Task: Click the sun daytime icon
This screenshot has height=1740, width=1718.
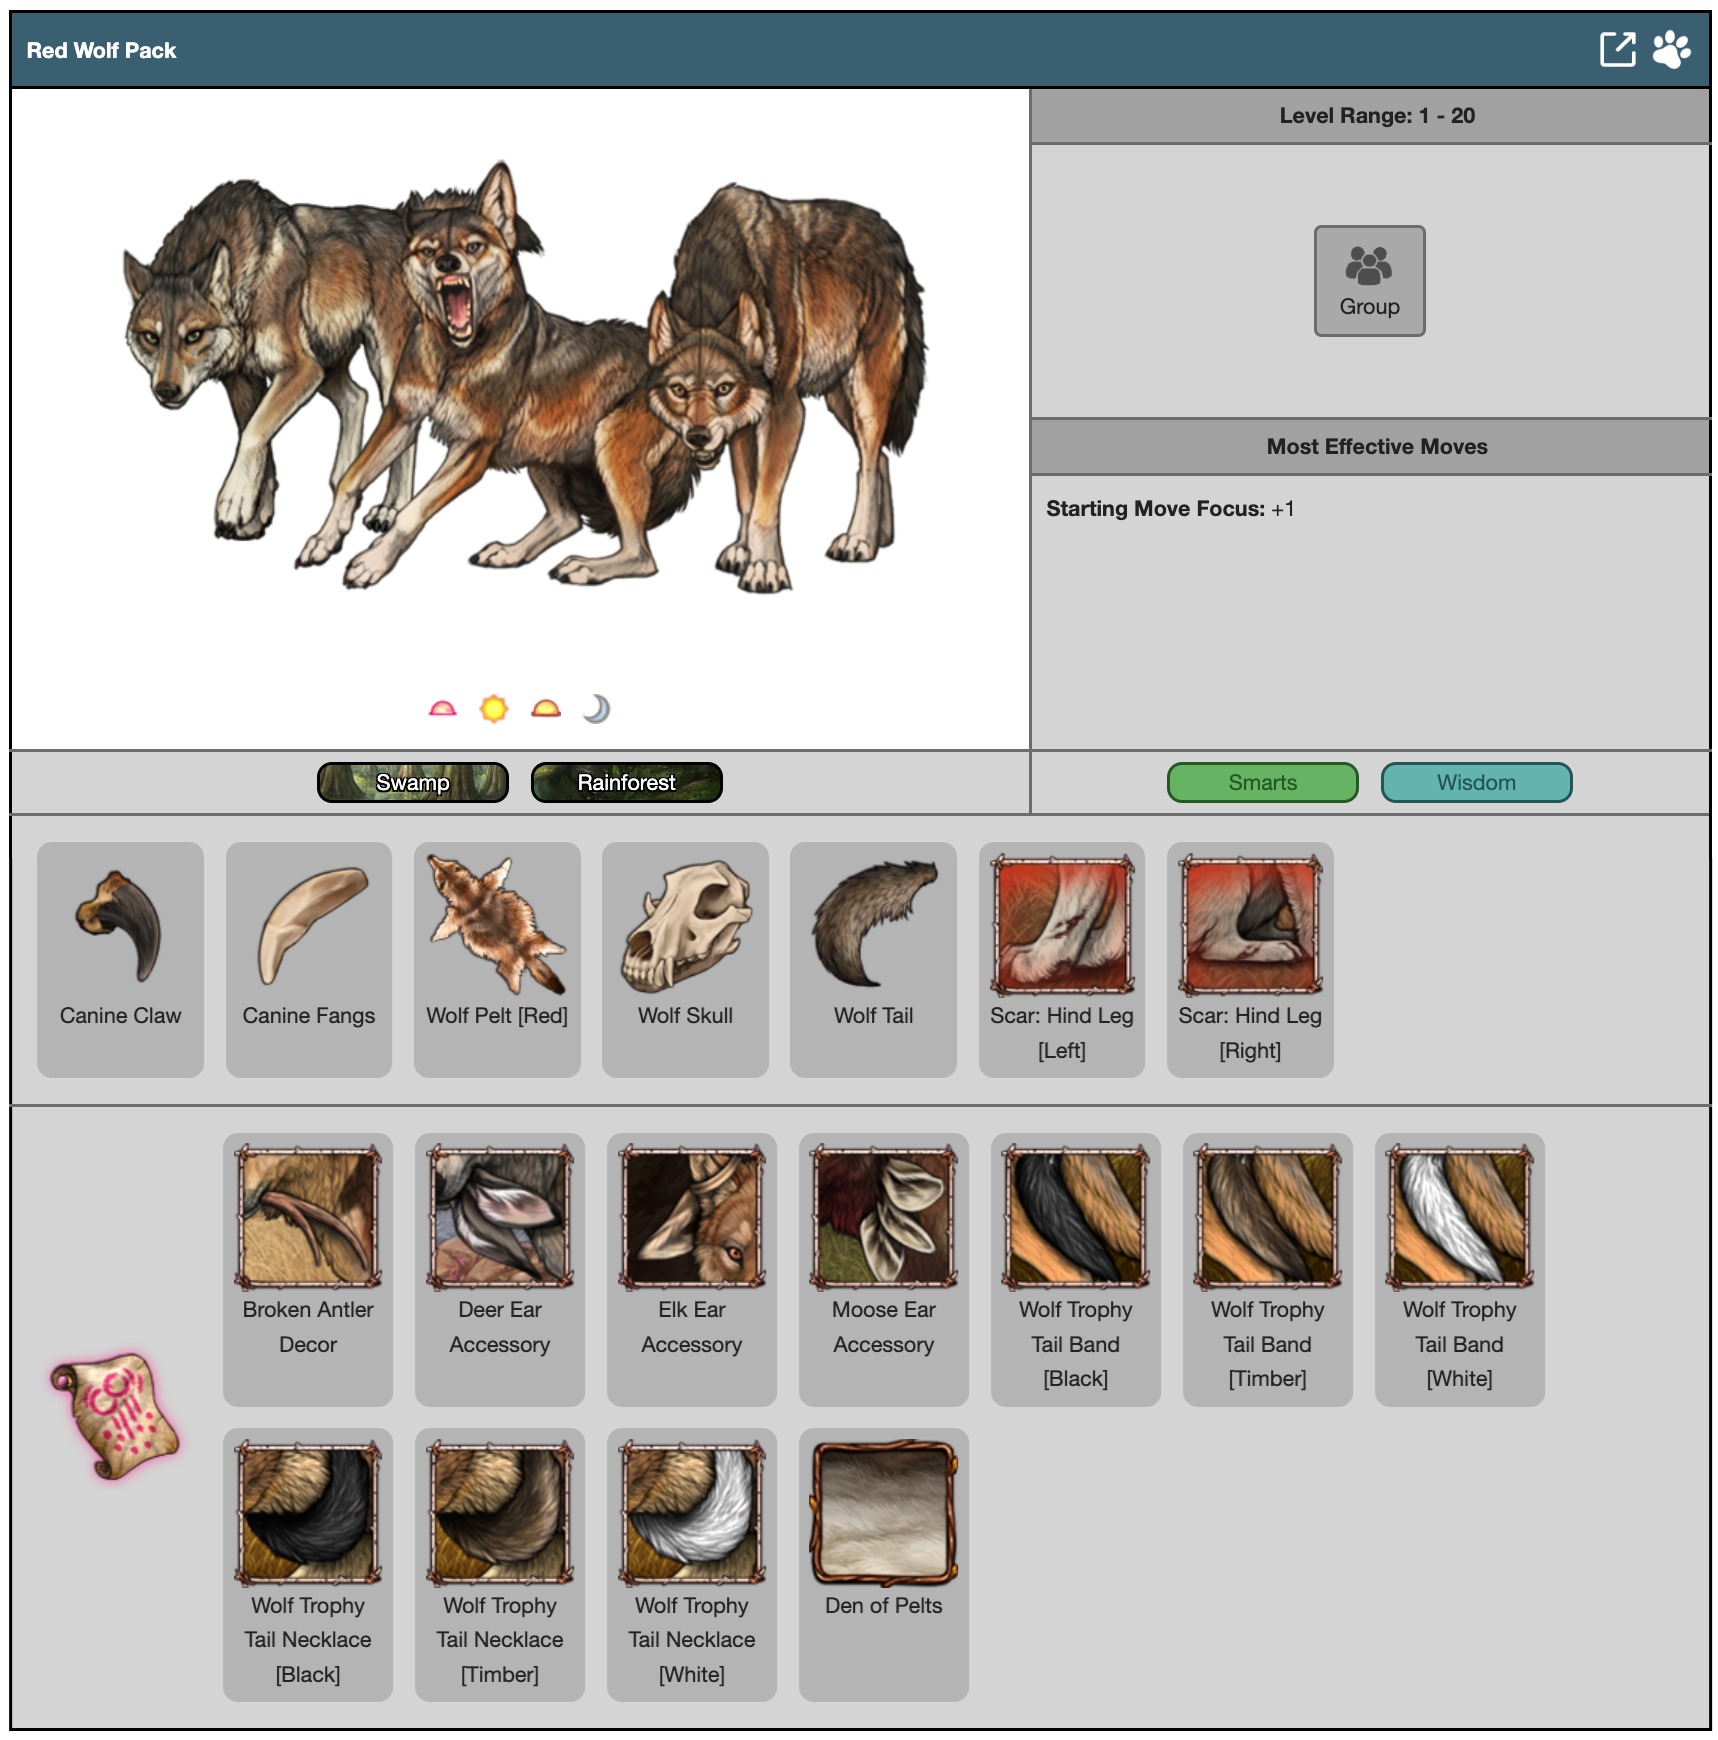Action: [494, 709]
